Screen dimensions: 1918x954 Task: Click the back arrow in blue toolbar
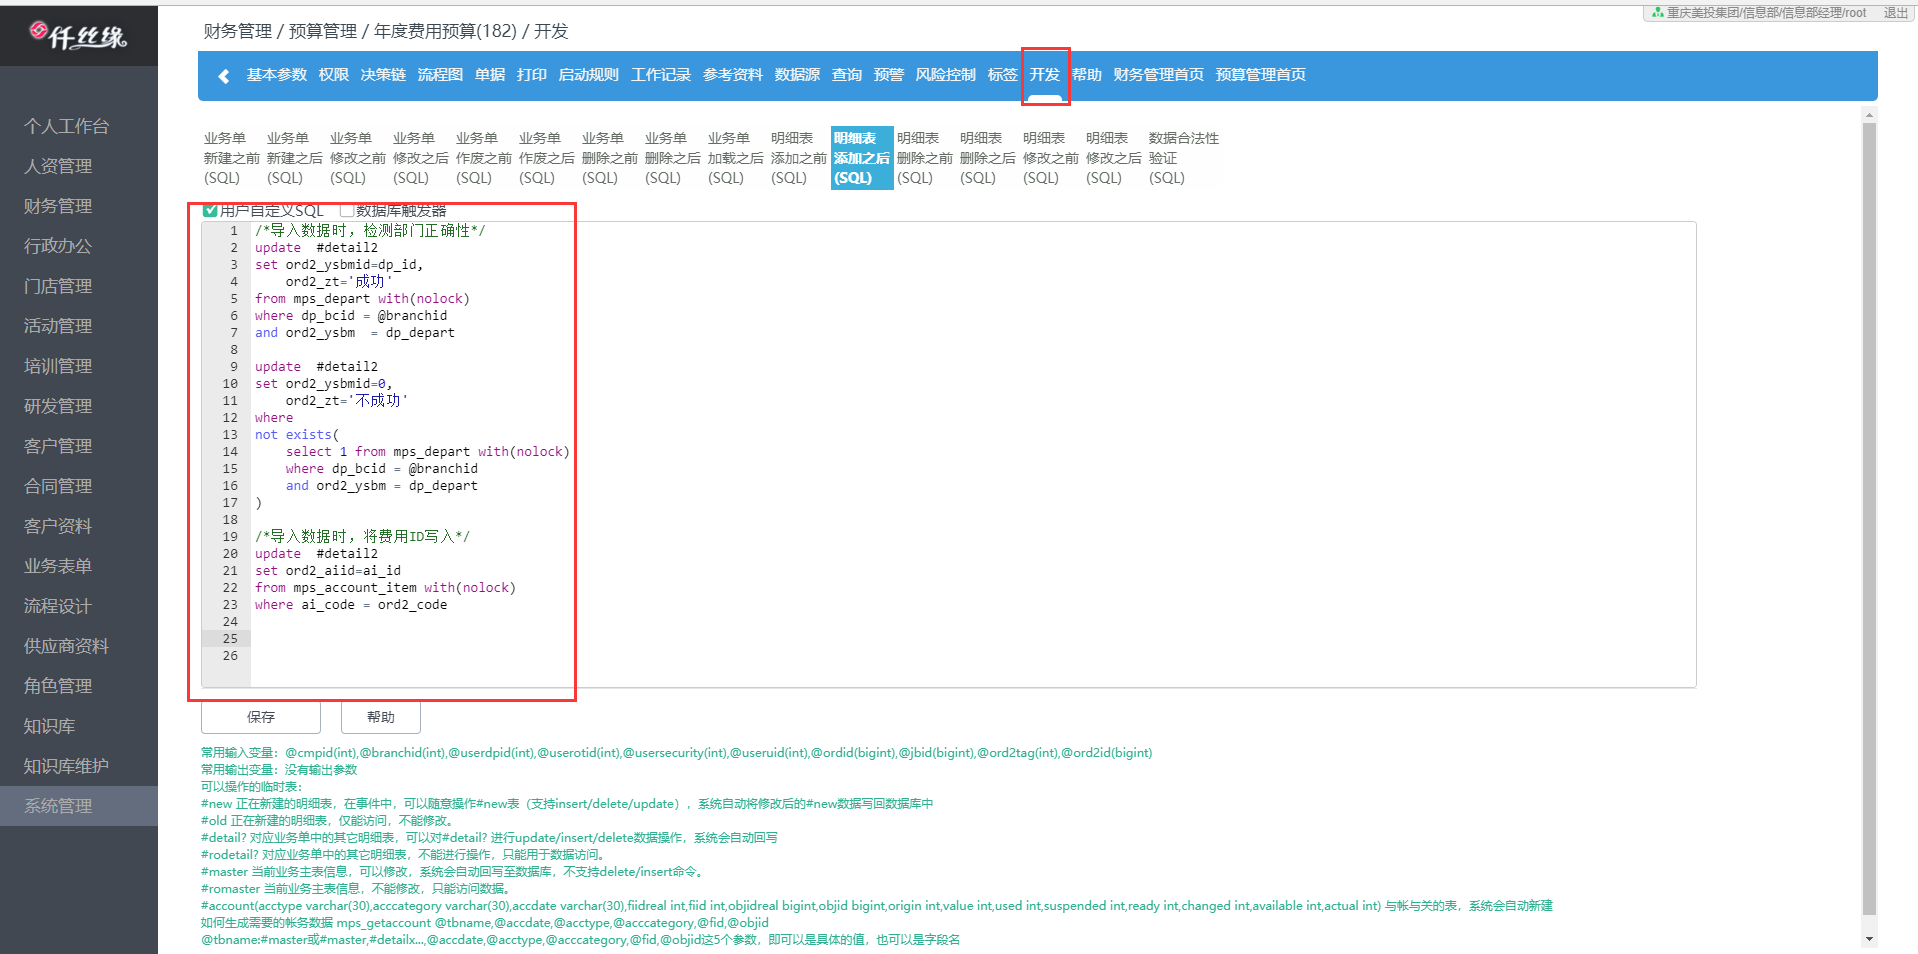tap(224, 76)
